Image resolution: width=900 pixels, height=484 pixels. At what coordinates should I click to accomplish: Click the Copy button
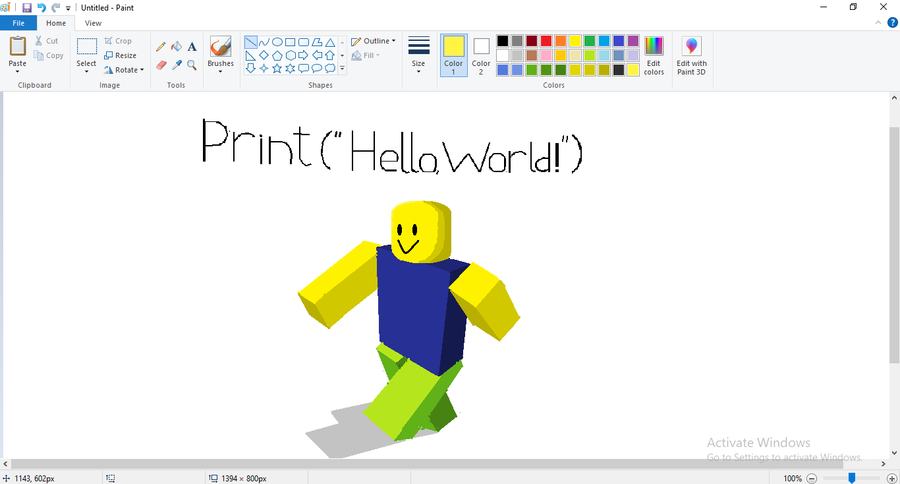[48, 55]
